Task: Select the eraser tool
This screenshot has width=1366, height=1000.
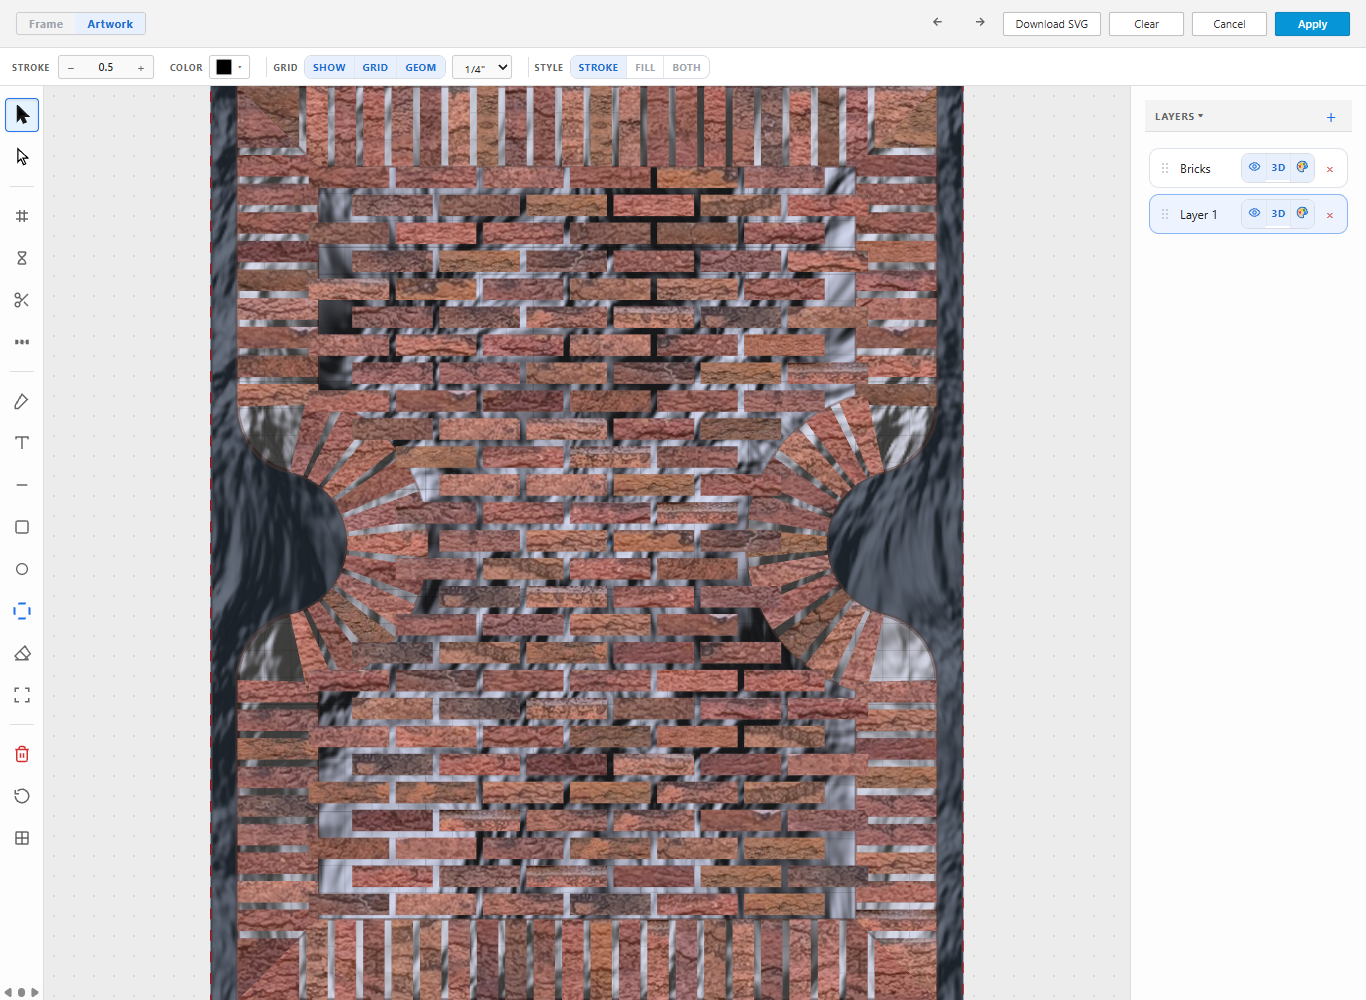Action: pyautogui.click(x=22, y=653)
